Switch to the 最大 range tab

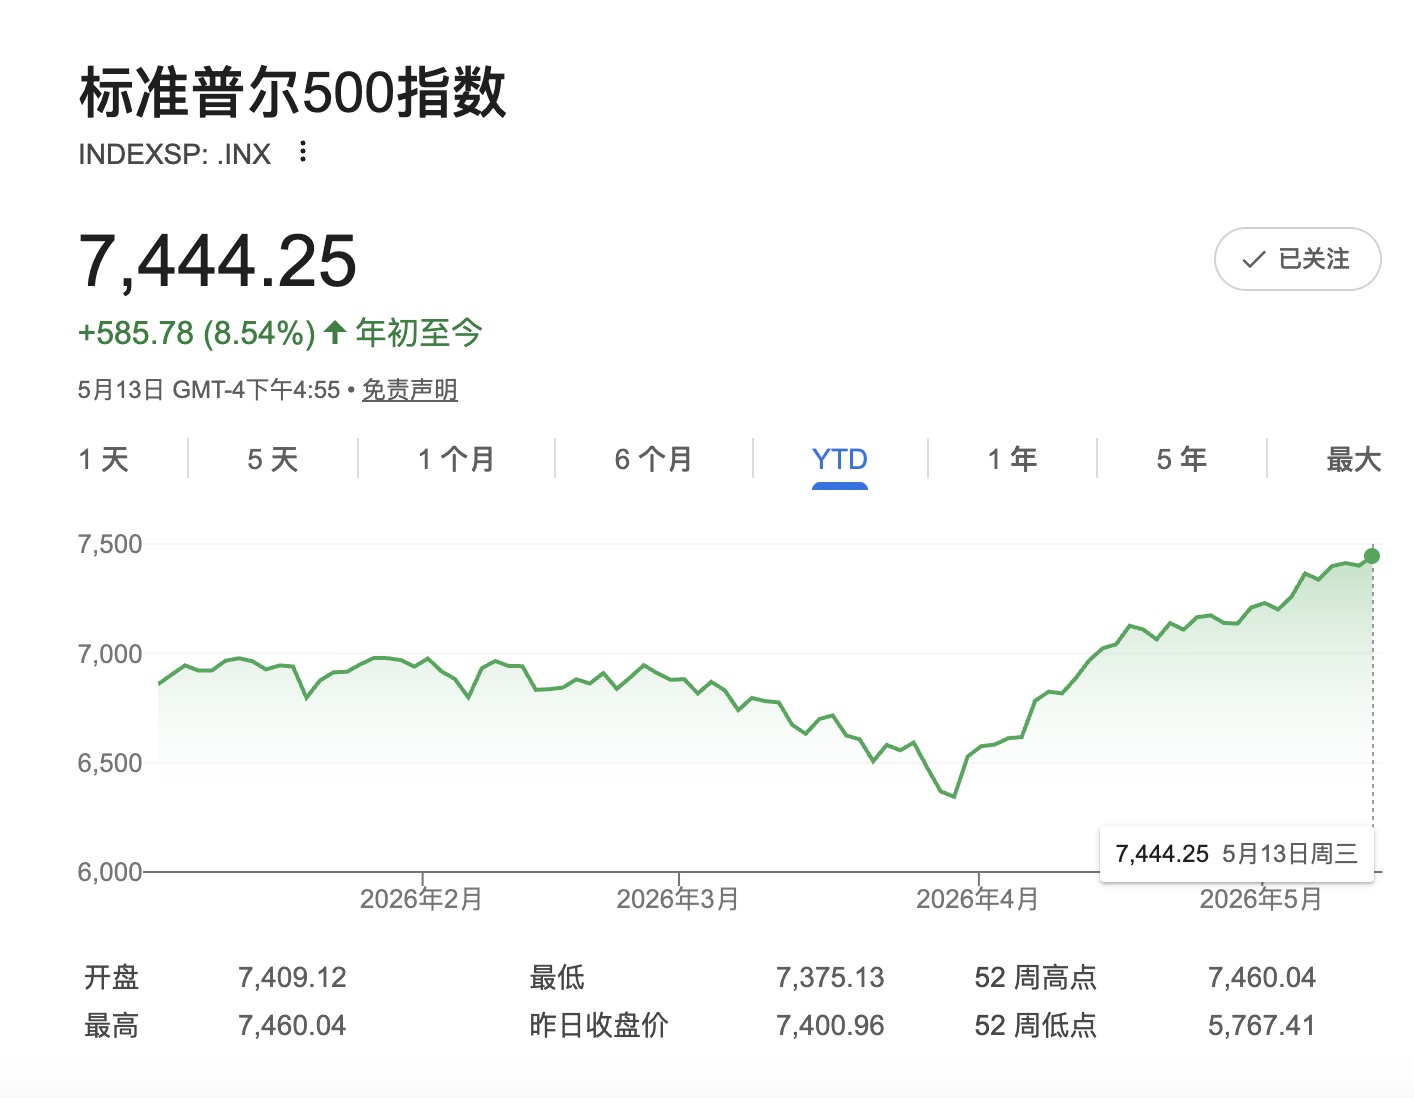tap(1354, 459)
